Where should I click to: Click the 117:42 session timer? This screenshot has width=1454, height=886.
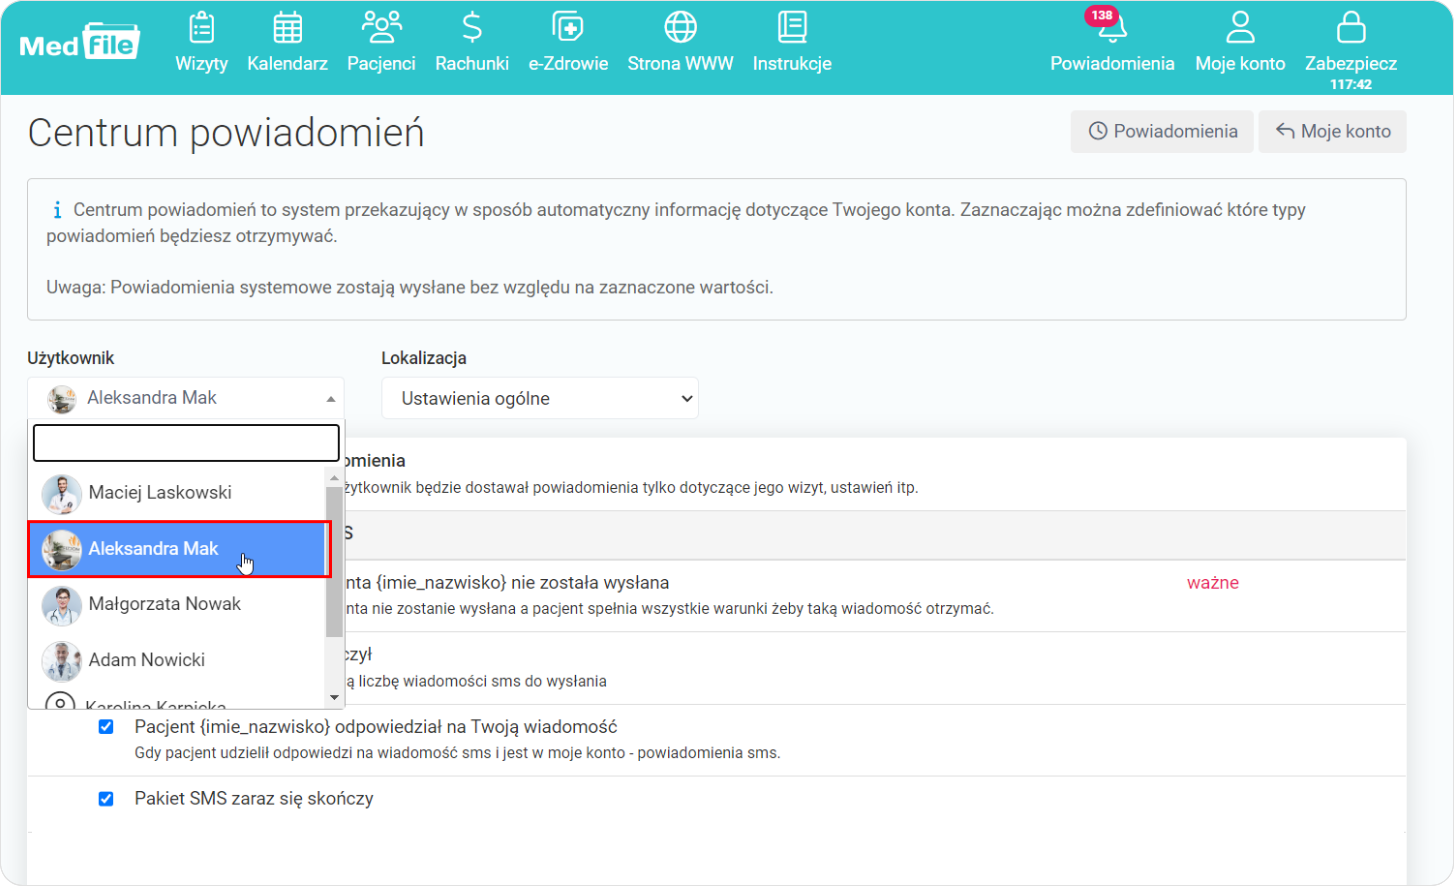pos(1351,84)
